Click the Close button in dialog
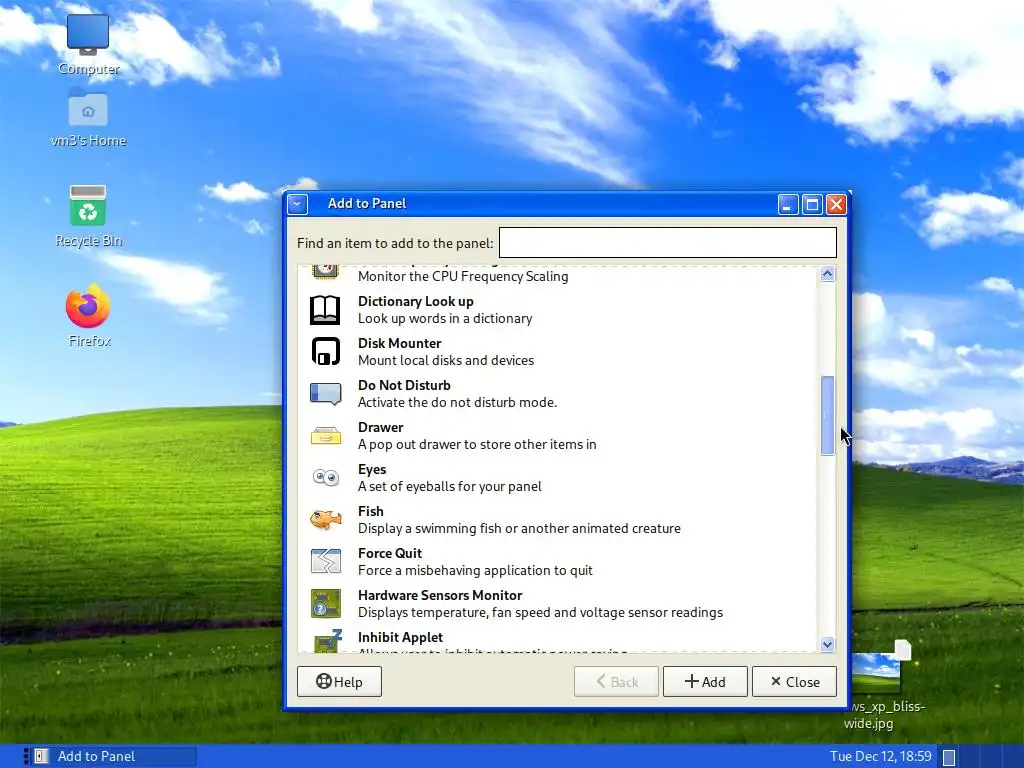 pyautogui.click(x=794, y=682)
